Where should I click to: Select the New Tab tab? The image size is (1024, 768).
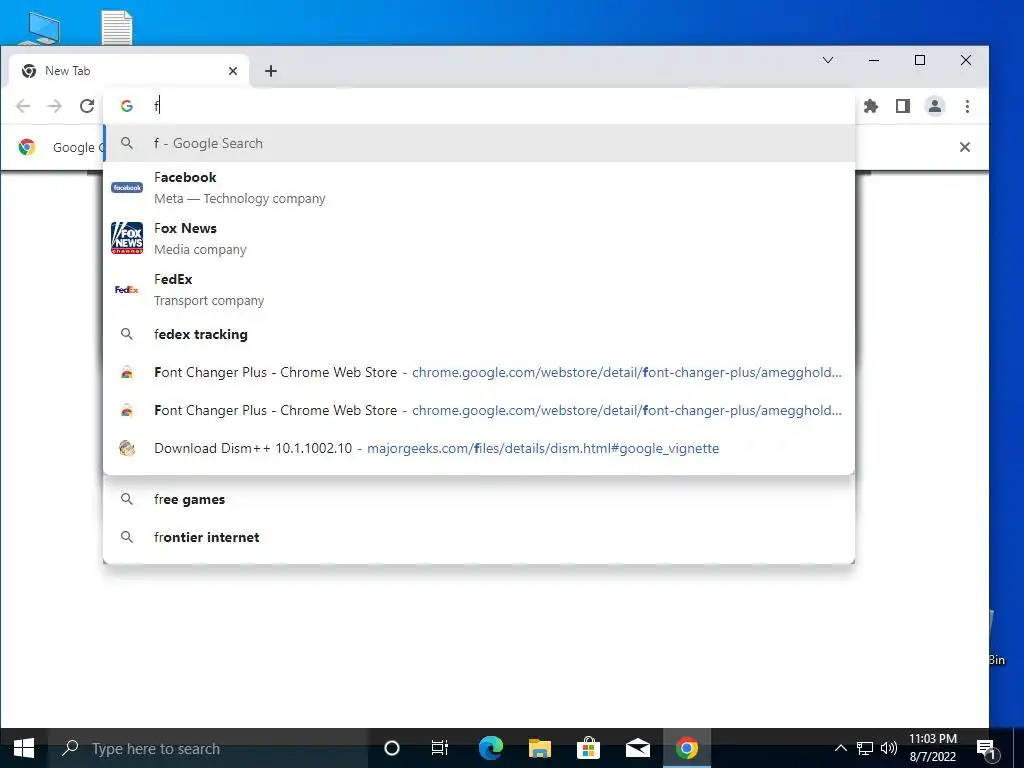pos(128,71)
